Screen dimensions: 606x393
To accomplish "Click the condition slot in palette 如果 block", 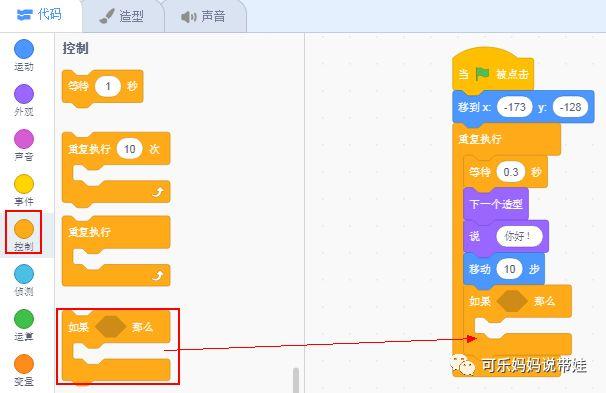I will (x=111, y=327).
